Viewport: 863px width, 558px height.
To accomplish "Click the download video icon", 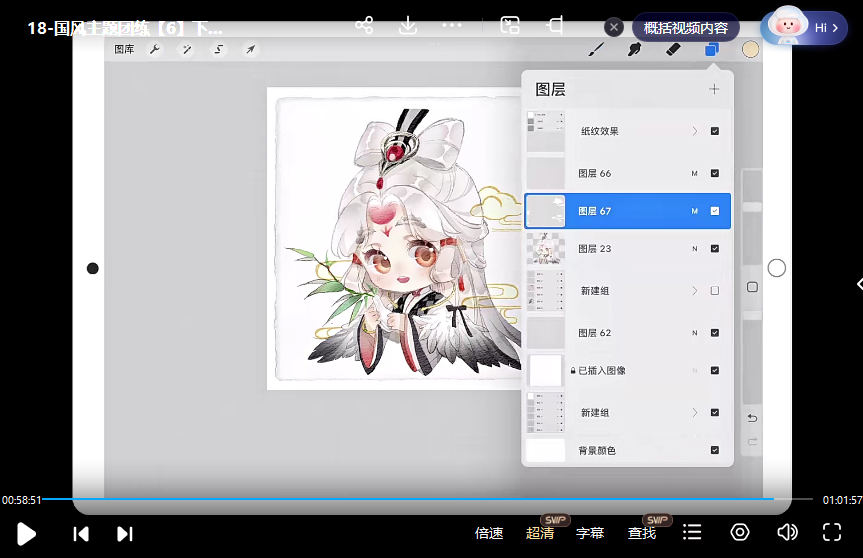I will tap(408, 25).
